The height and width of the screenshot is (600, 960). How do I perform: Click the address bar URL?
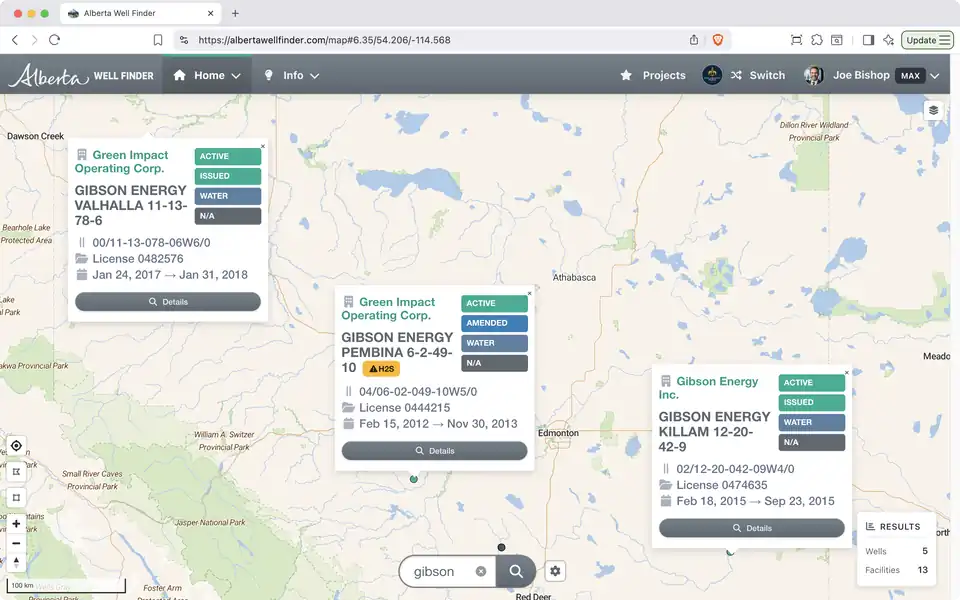pos(324,40)
